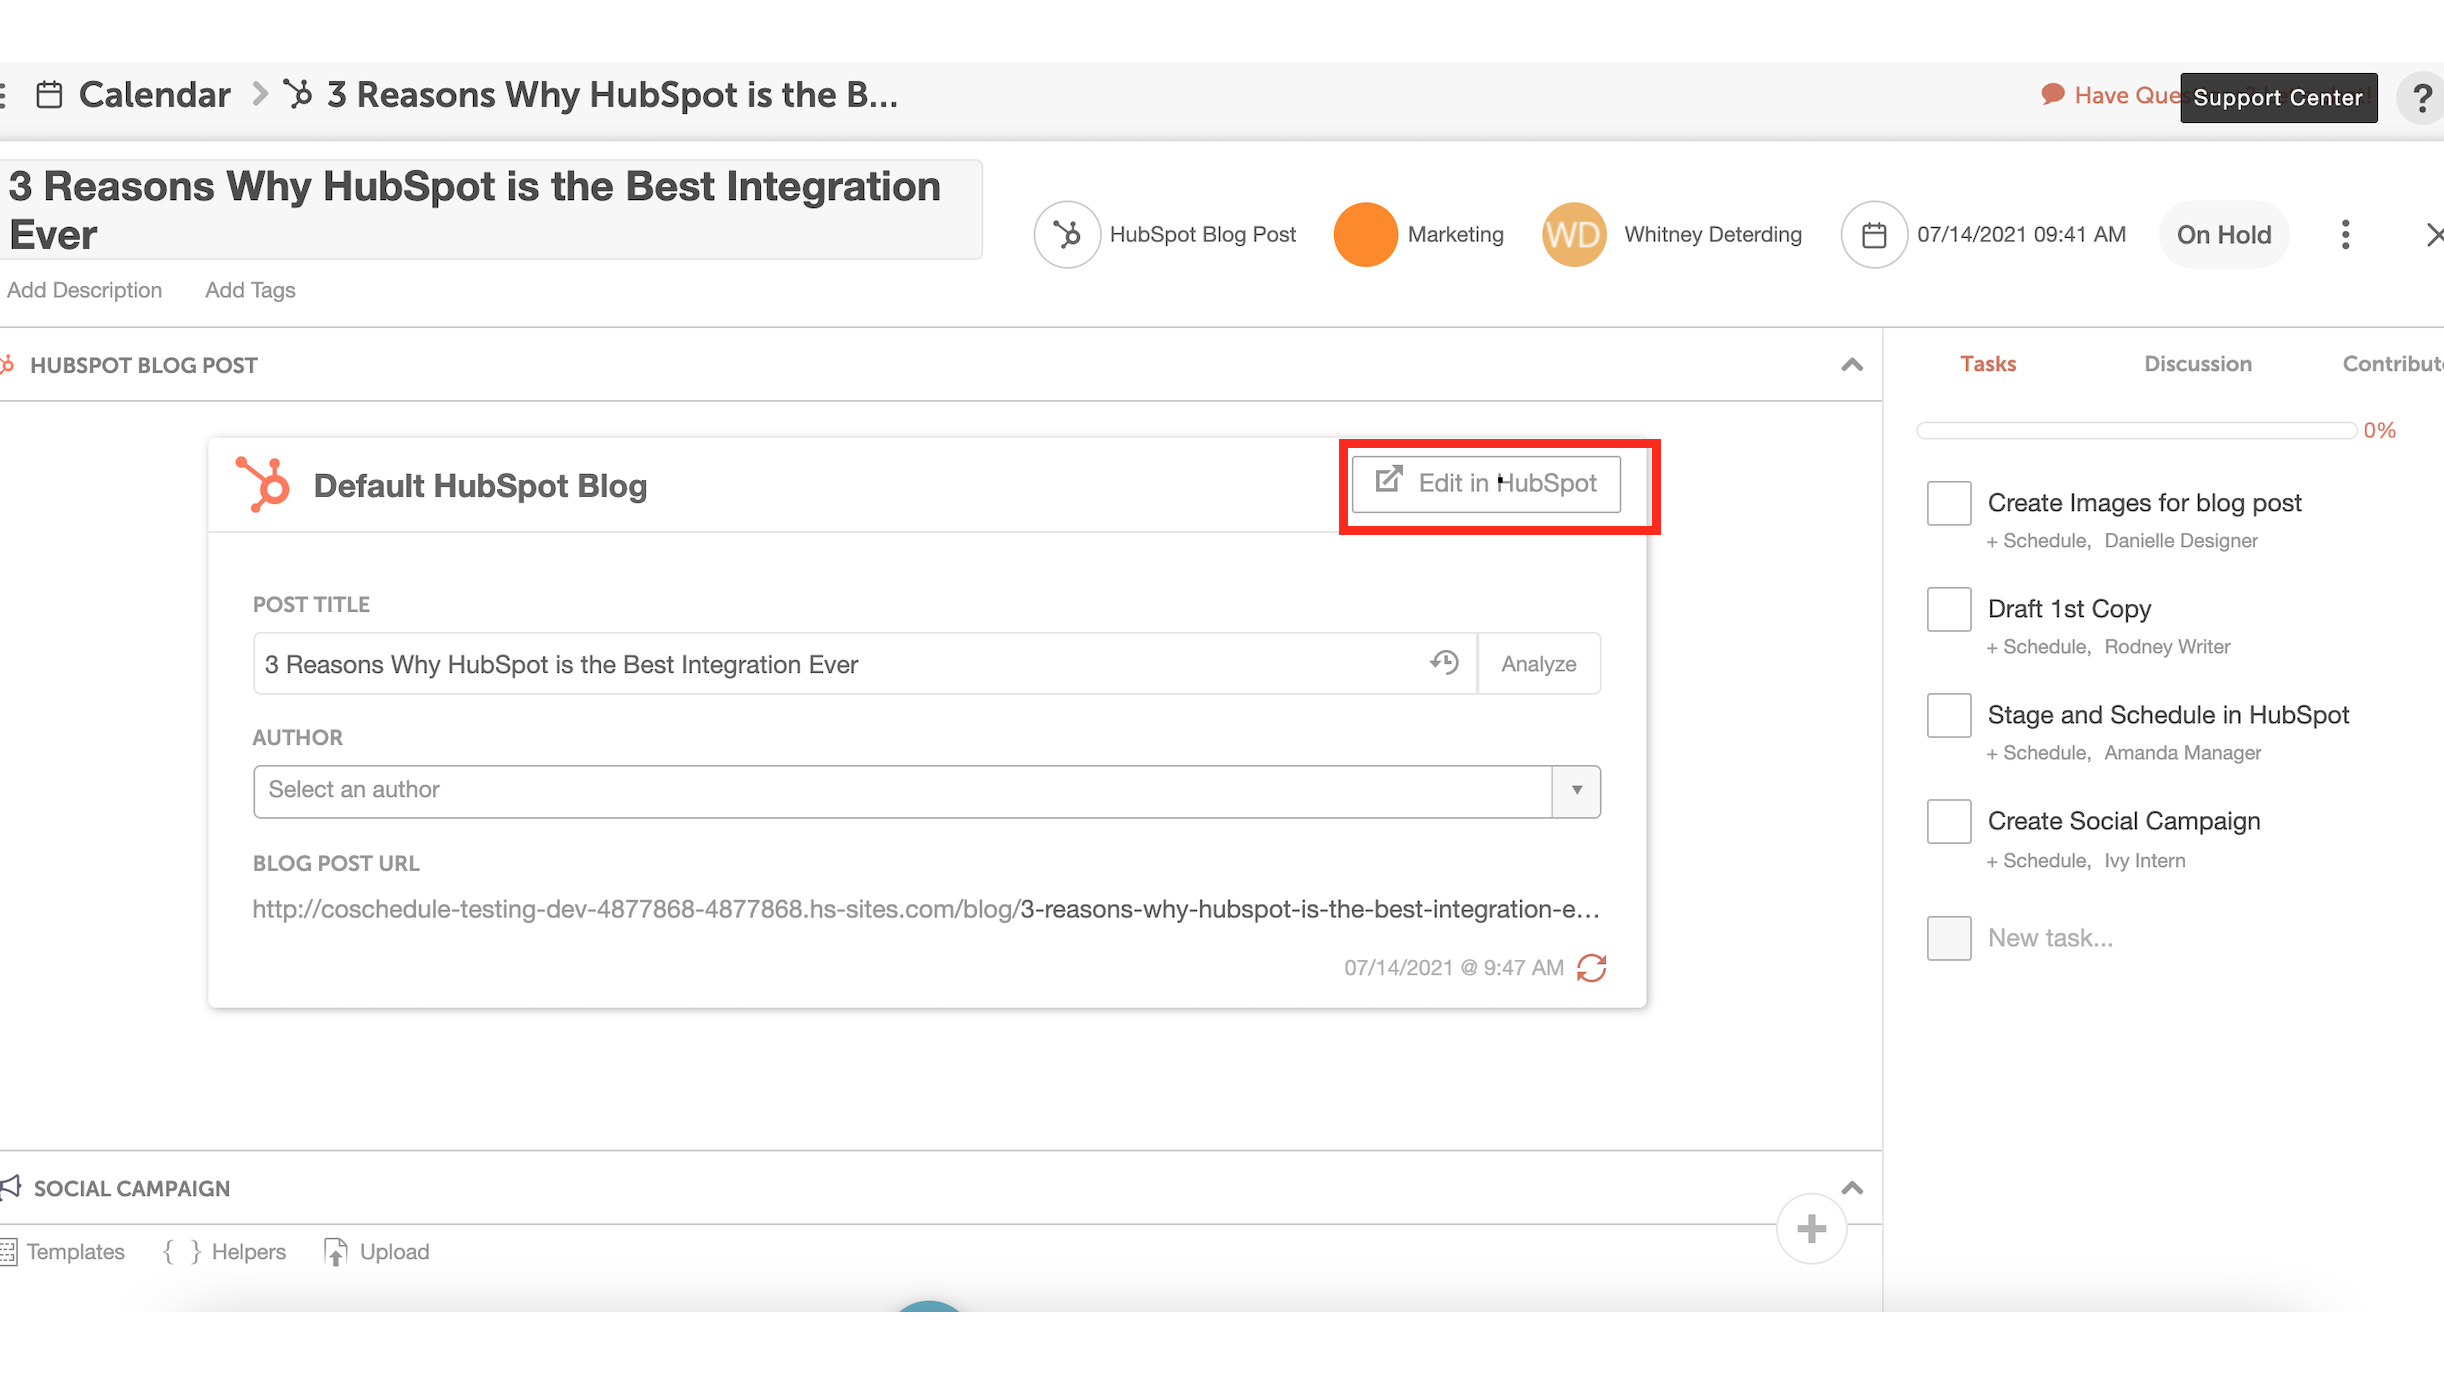
Task: Open revision history with the clock icon
Action: coord(1444,662)
